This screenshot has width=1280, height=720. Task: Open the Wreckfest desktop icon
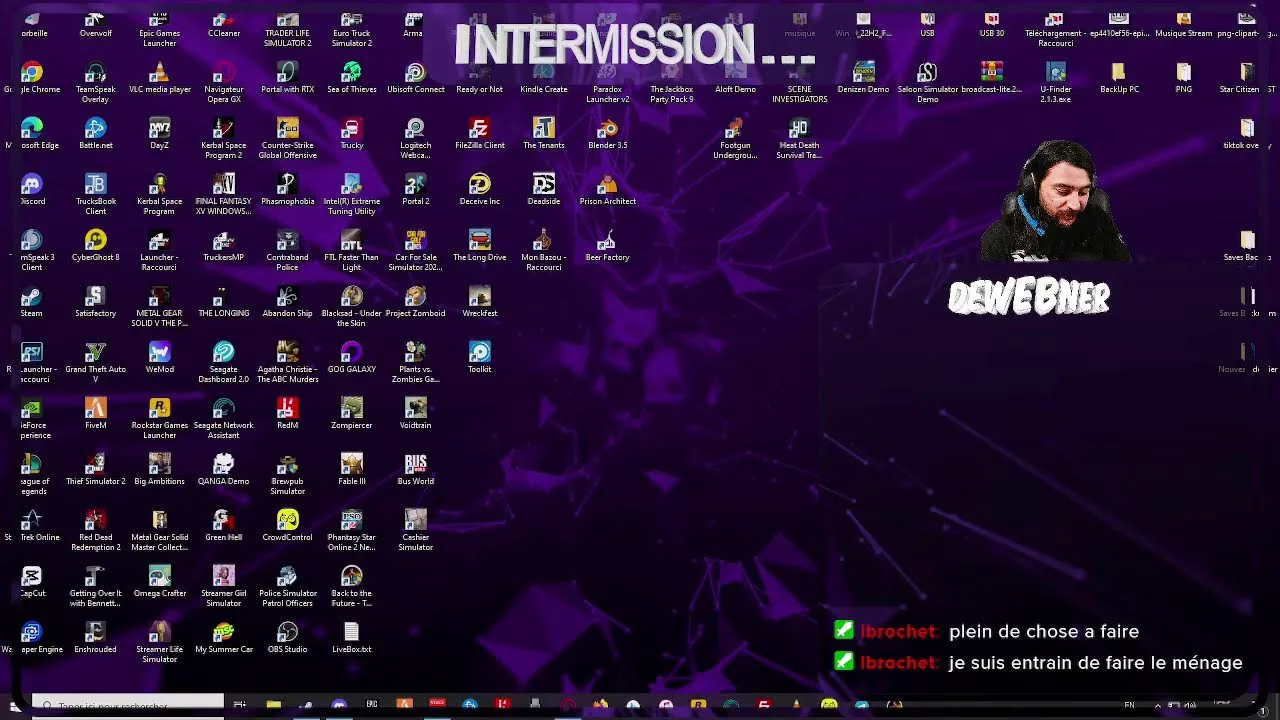point(479,302)
